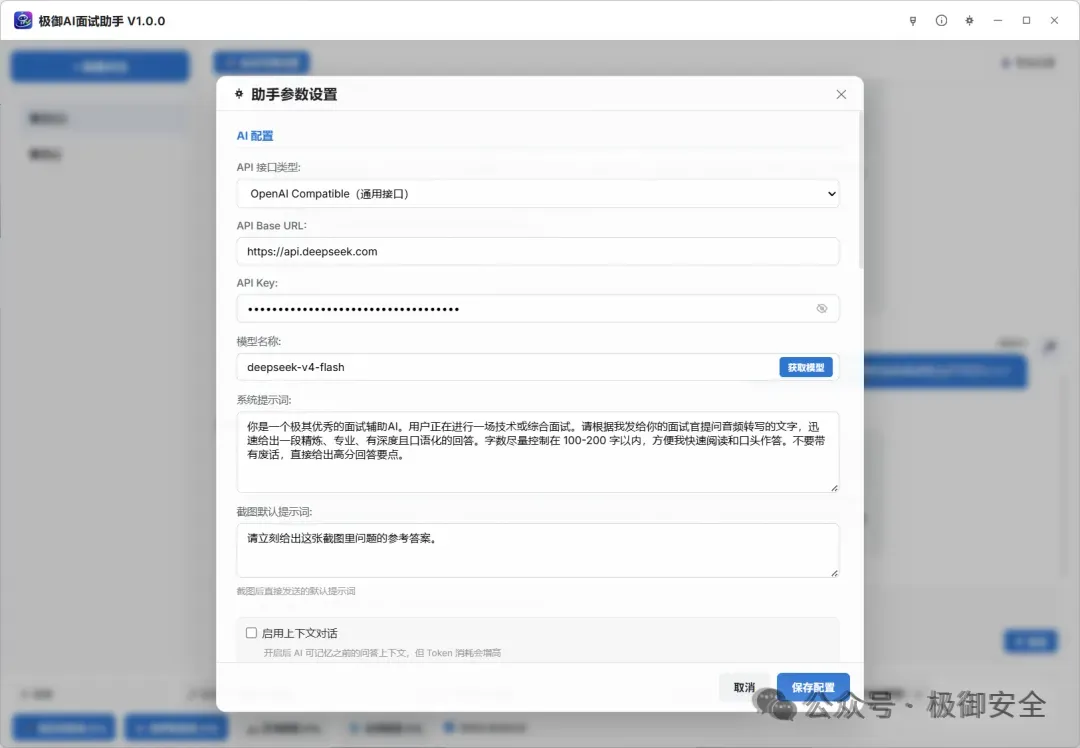1080x748 pixels.
Task: Click the 系统提示词 textarea resize handle
Action: tap(834, 488)
